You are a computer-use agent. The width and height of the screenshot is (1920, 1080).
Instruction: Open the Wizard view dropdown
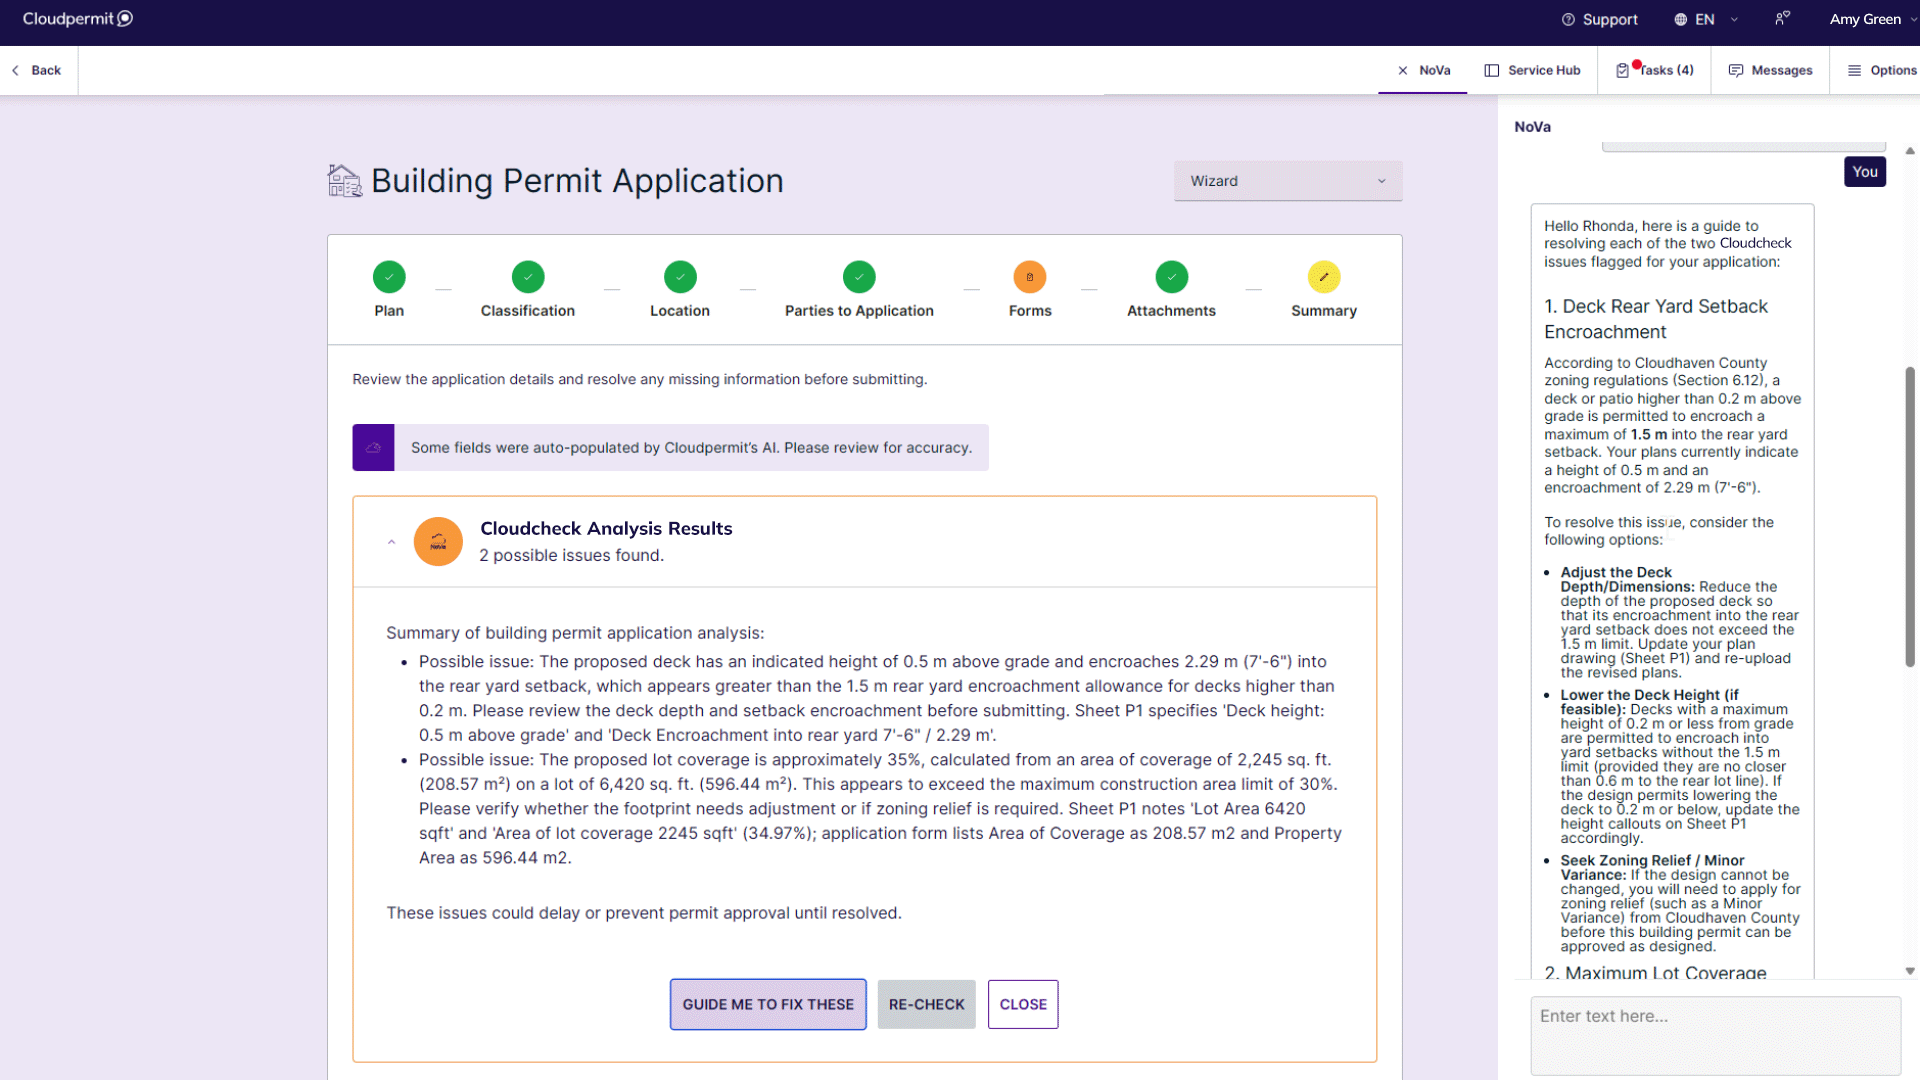(x=1288, y=181)
